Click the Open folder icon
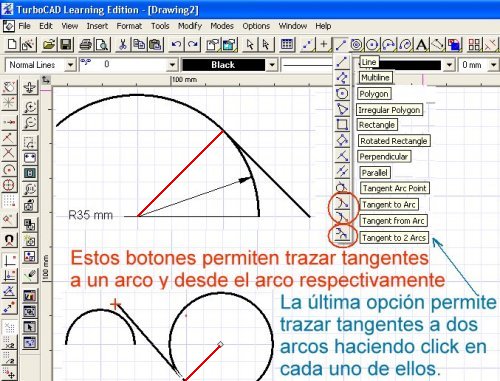500x381 pixels. tap(49, 45)
